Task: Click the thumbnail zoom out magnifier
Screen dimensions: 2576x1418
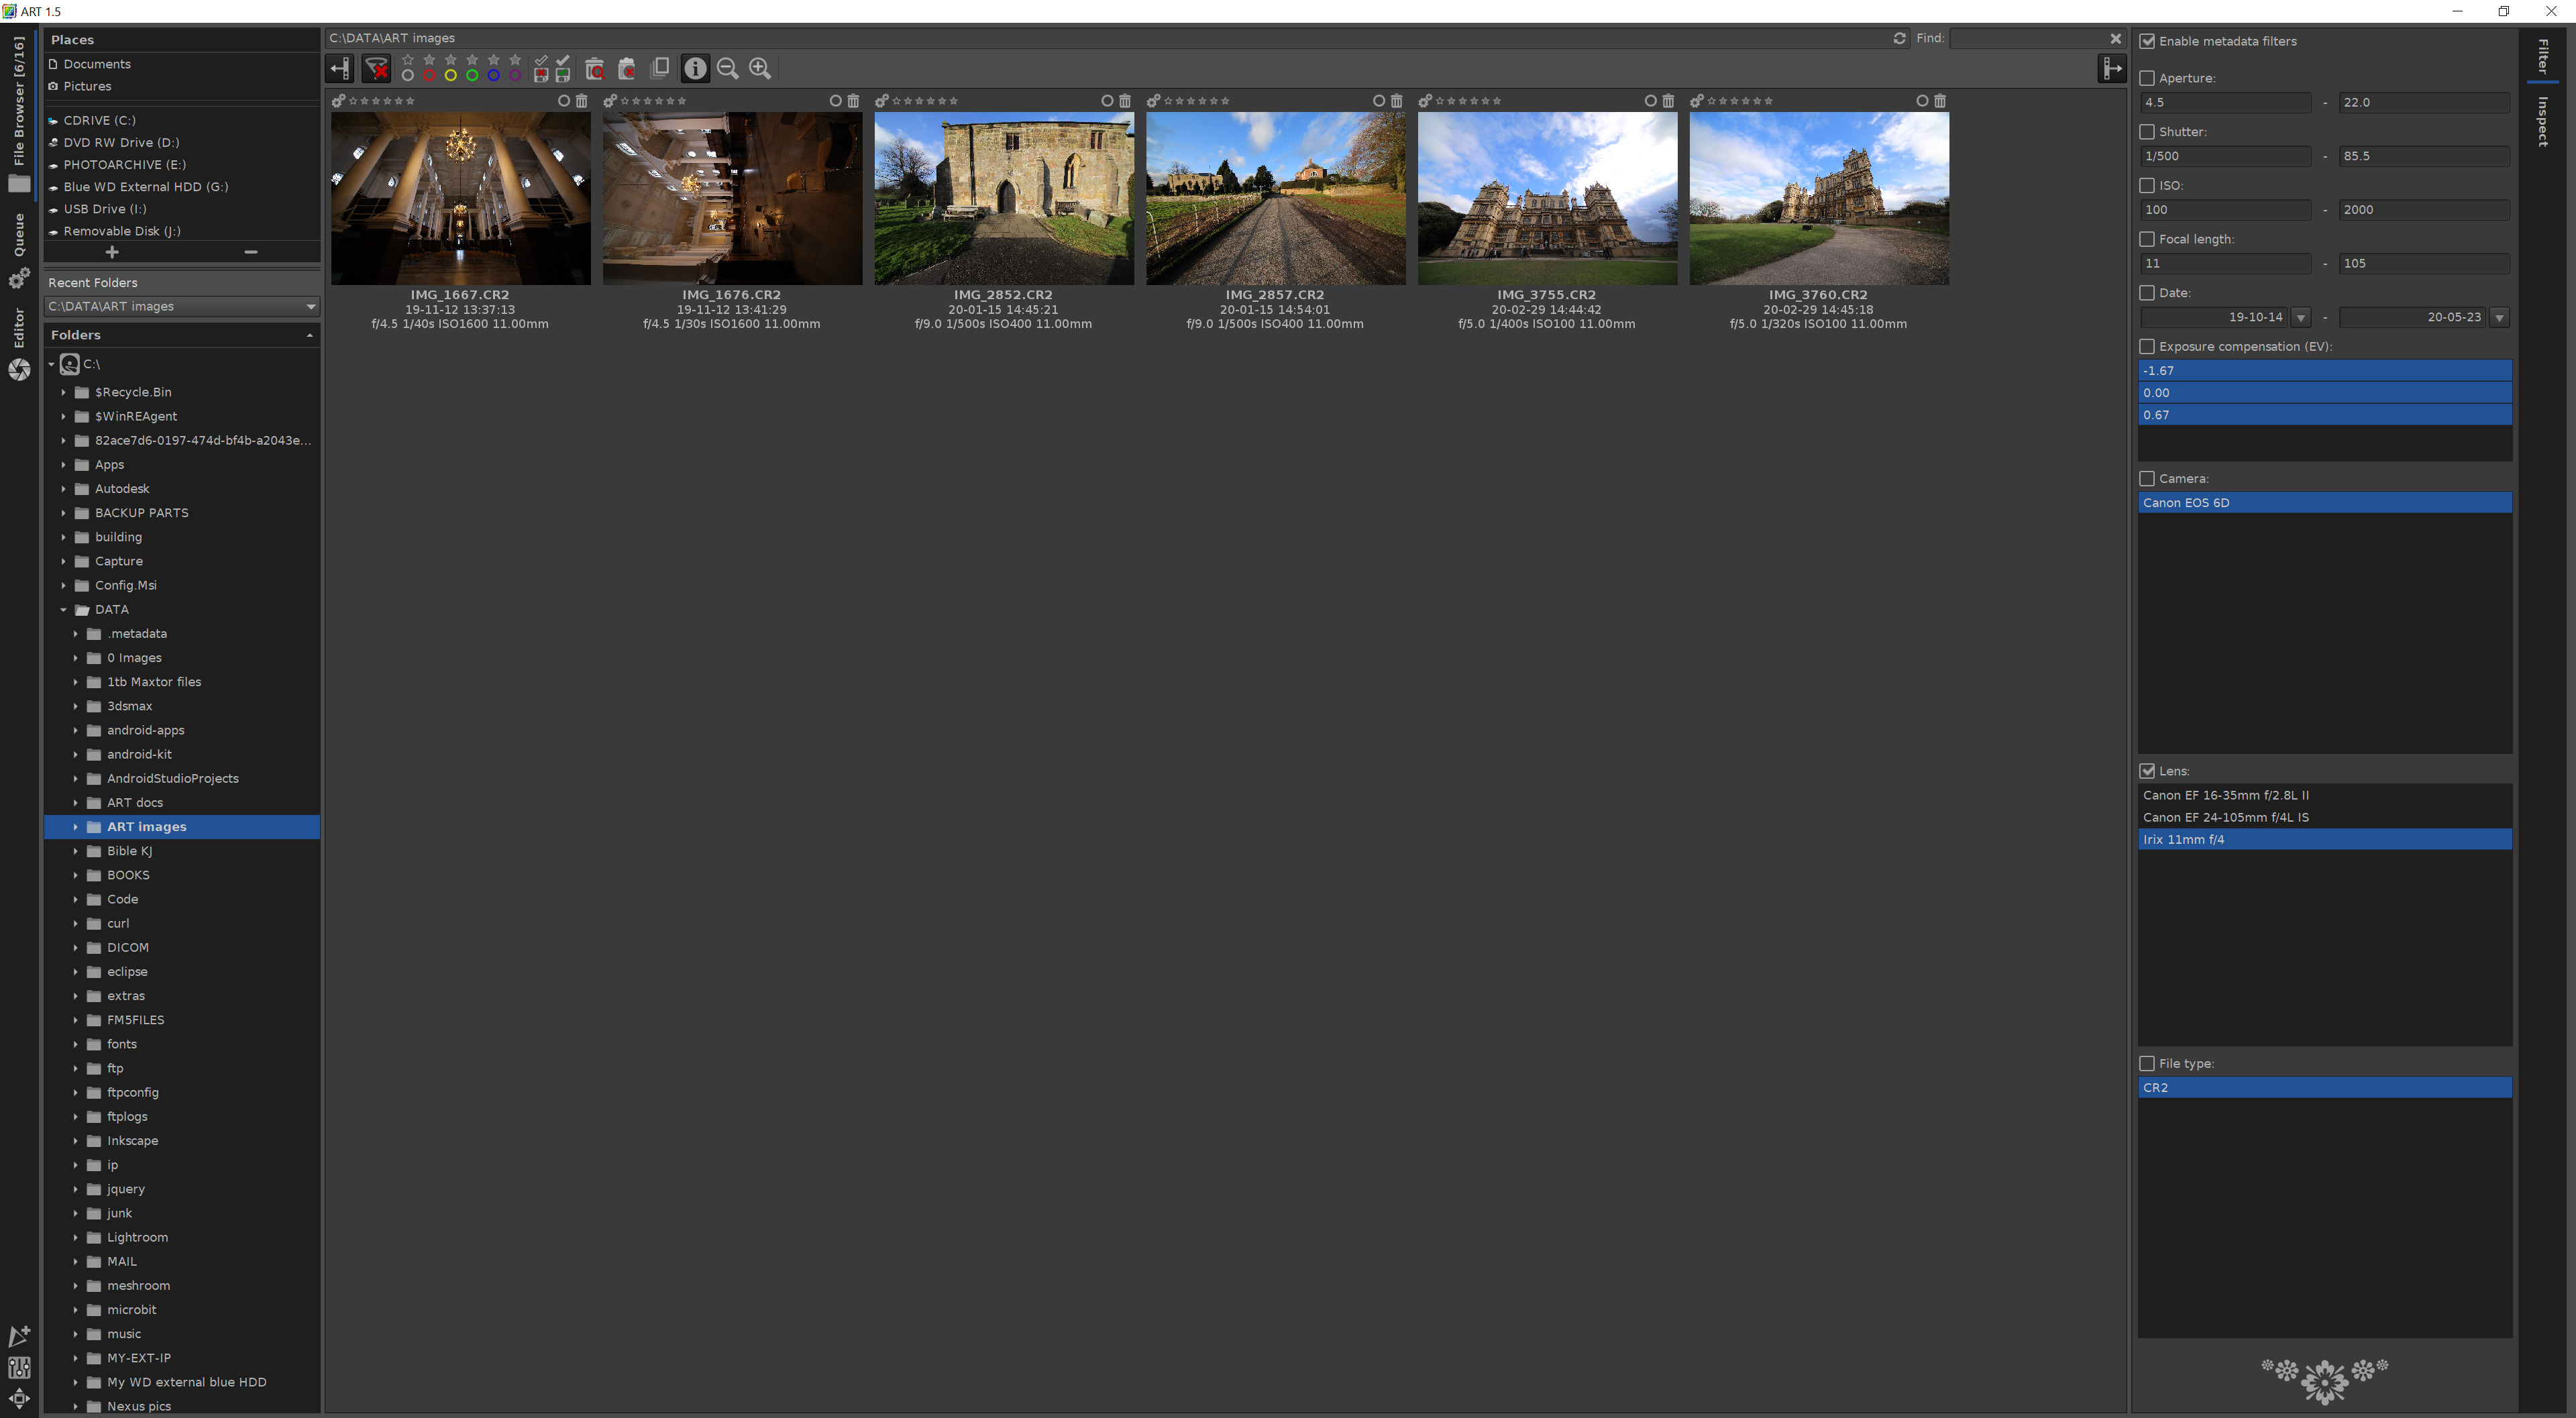Action: [x=728, y=68]
